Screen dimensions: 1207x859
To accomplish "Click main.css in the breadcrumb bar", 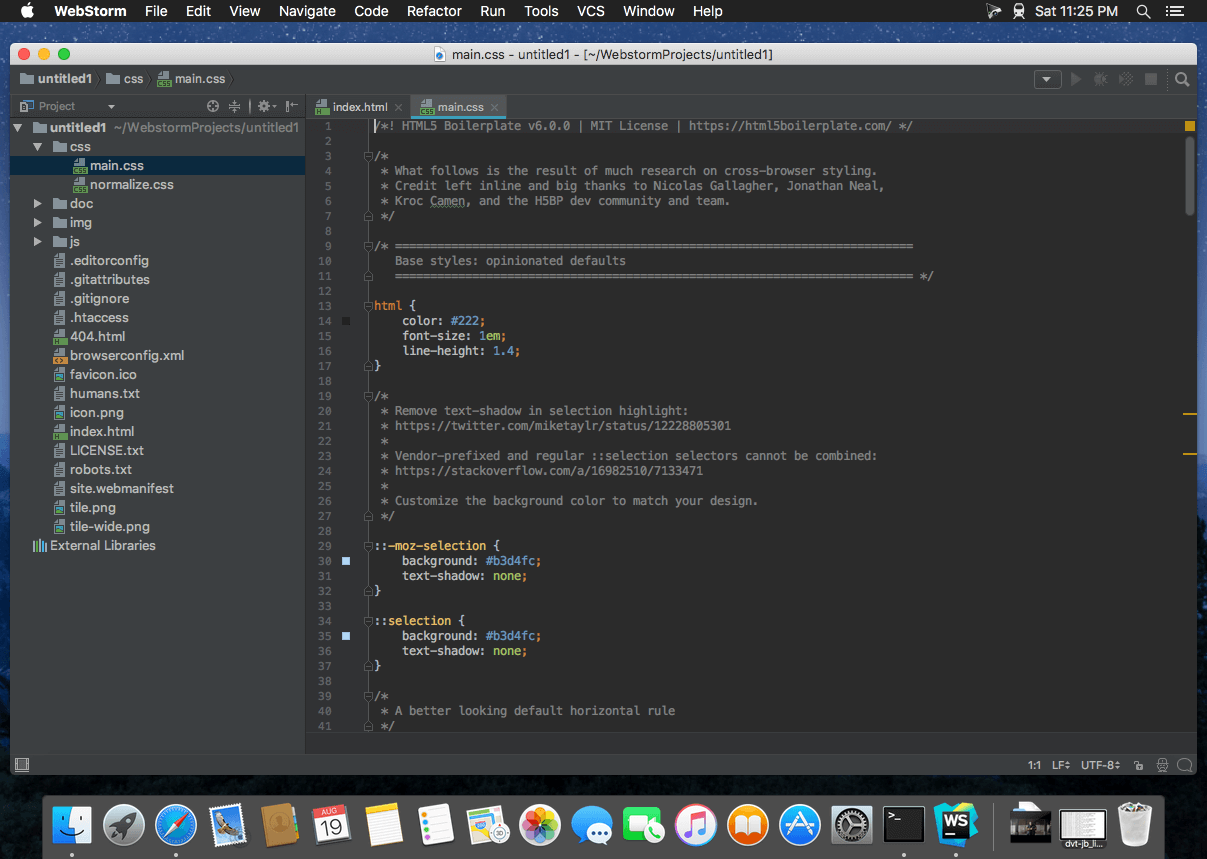I will pos(191,79).
